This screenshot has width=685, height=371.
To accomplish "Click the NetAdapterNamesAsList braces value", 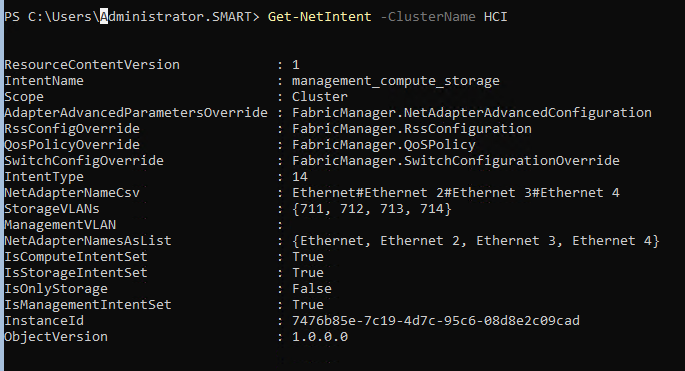I will coord(475,241).
